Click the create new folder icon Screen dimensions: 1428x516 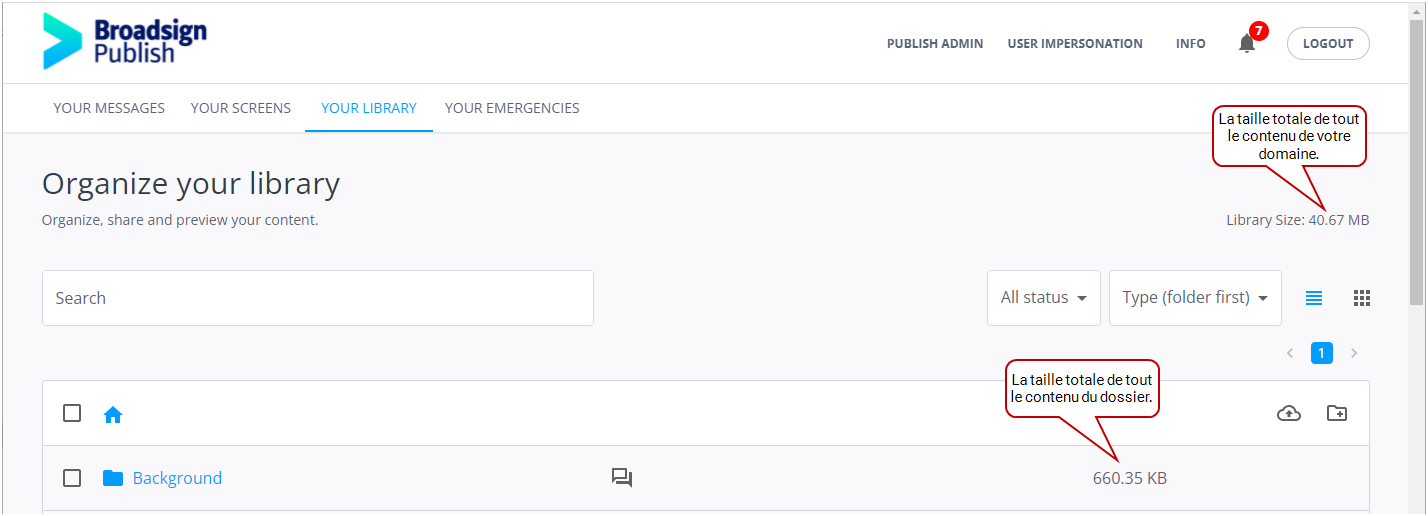(x=1337, y=413)
